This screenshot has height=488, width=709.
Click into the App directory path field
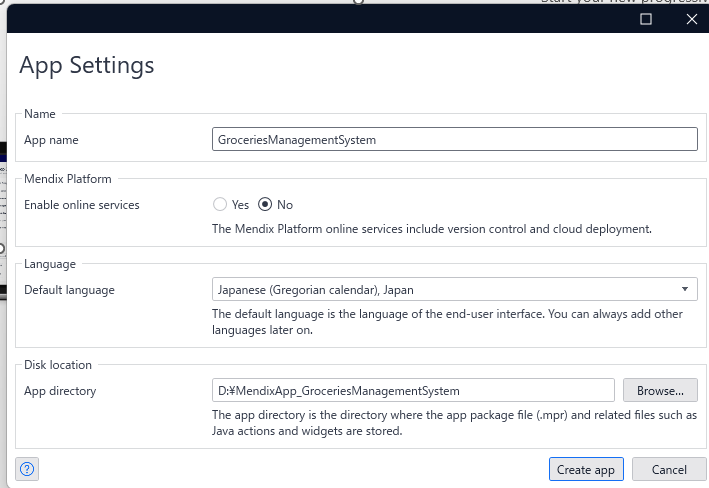coord(413,390)
